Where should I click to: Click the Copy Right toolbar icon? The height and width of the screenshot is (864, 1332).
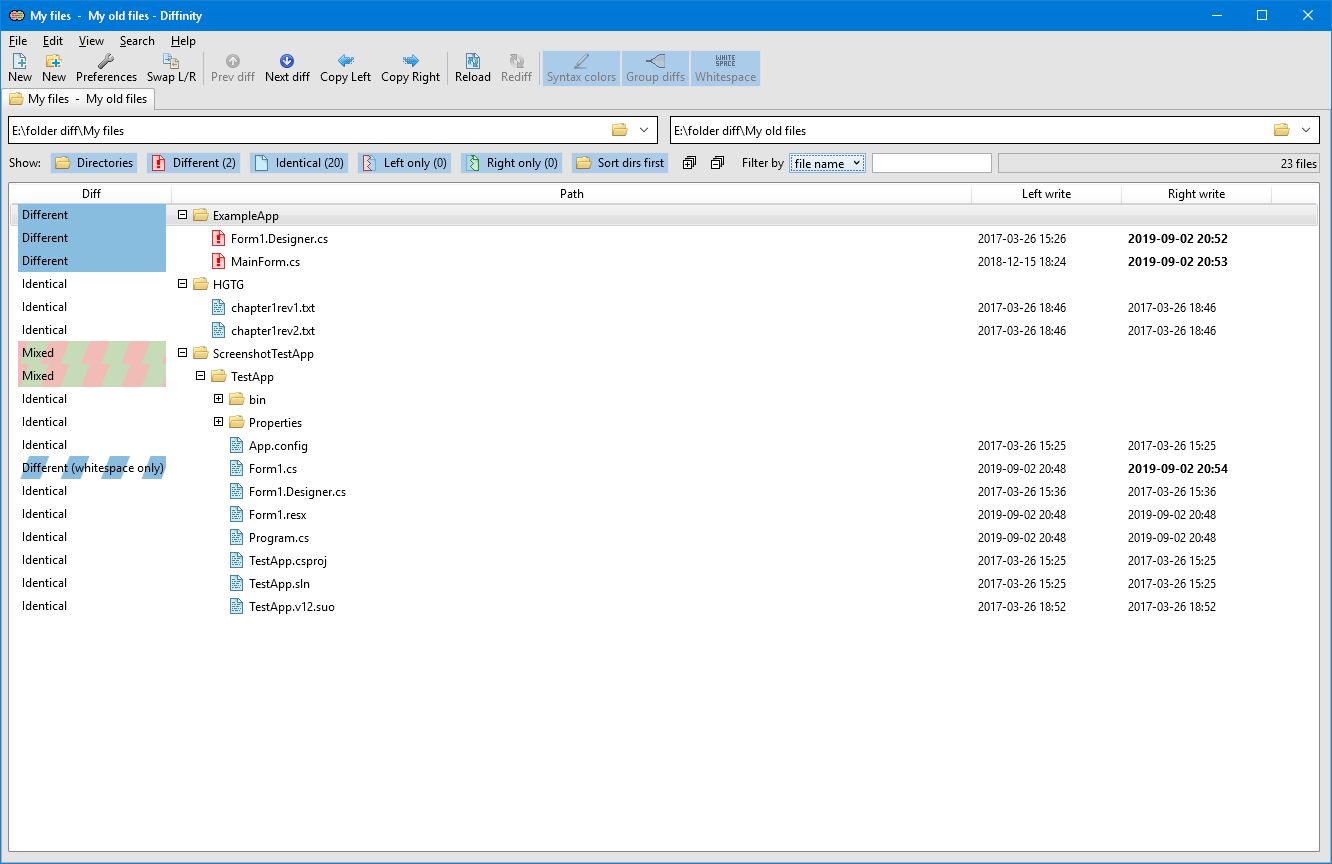410,68
